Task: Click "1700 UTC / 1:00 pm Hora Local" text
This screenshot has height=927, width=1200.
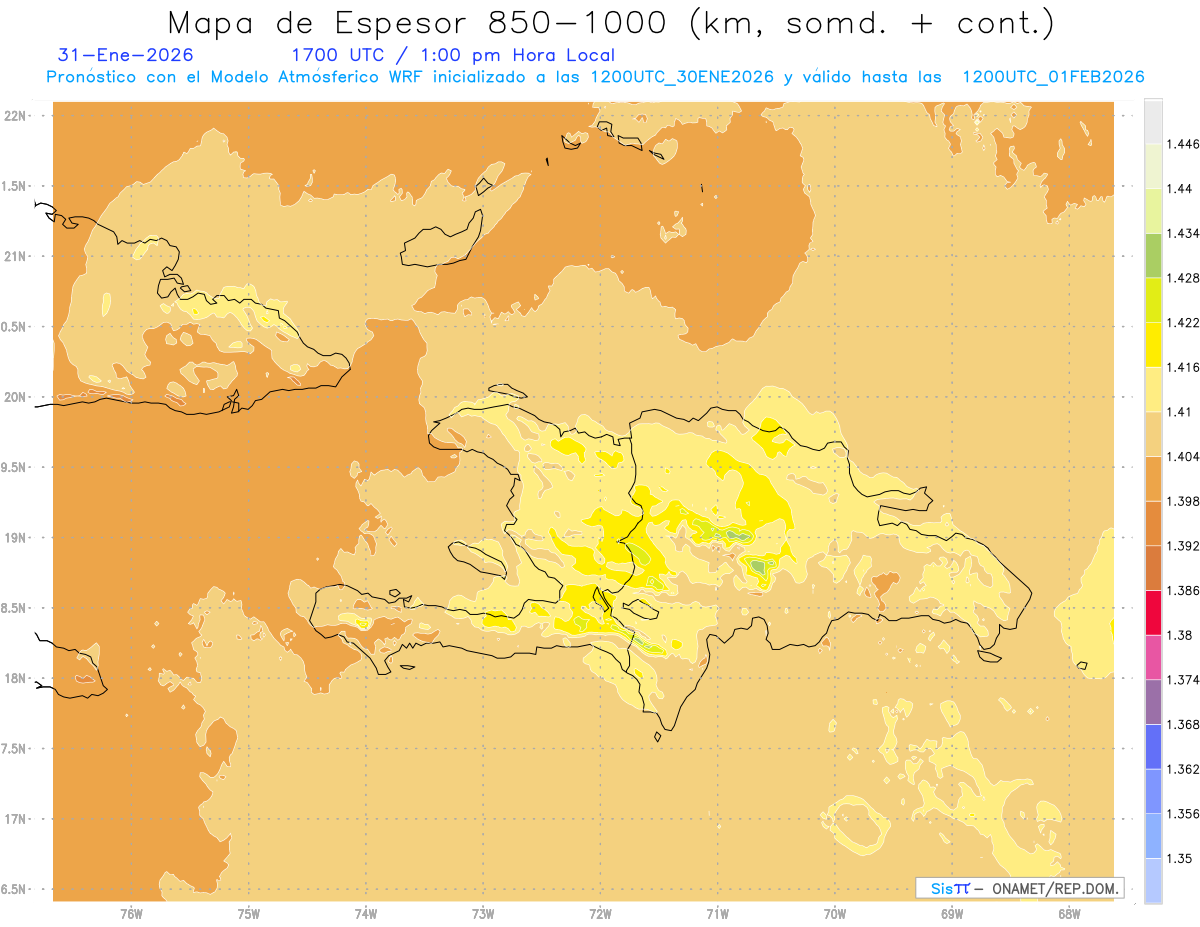Action: (453, 55)
